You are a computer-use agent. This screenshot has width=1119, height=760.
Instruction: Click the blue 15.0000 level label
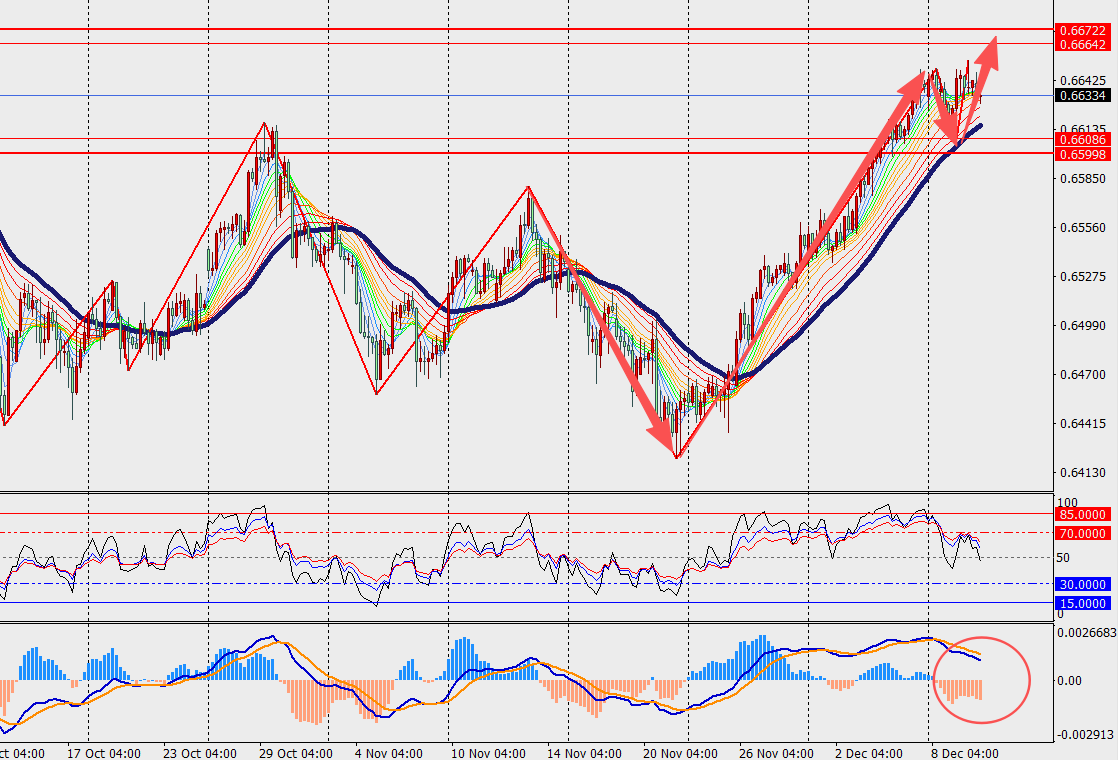click(x=1083, y=603)
